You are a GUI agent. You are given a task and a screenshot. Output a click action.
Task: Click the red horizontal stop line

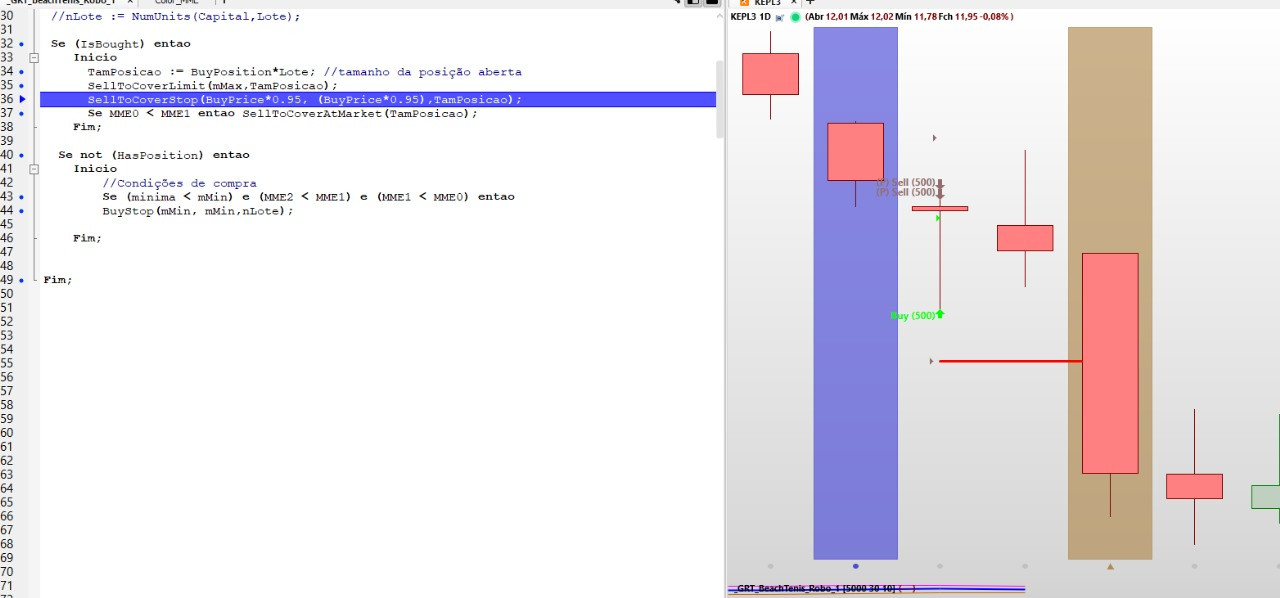point(1010,361)
